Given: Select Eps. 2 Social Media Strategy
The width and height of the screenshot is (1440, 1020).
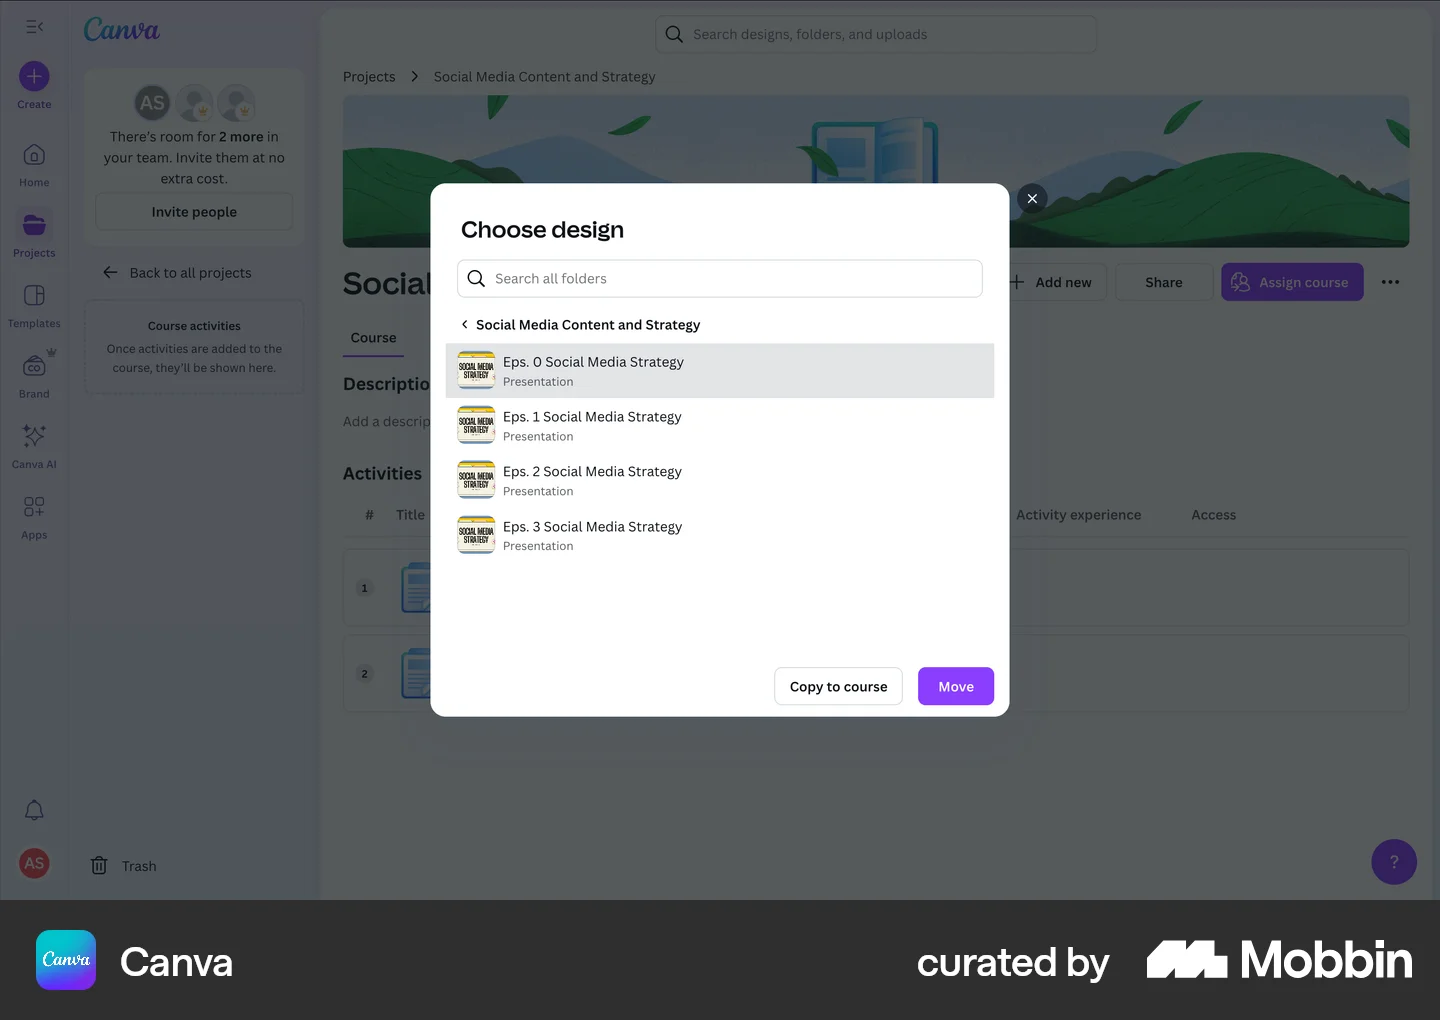Looking at the screenshot, I should [x=720, y=481].
